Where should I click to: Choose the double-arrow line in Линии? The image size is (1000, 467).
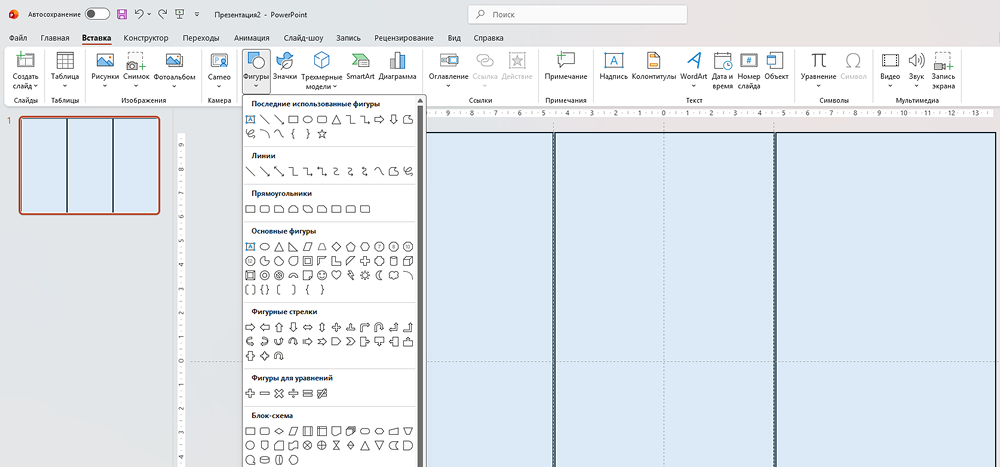point(279,171)
